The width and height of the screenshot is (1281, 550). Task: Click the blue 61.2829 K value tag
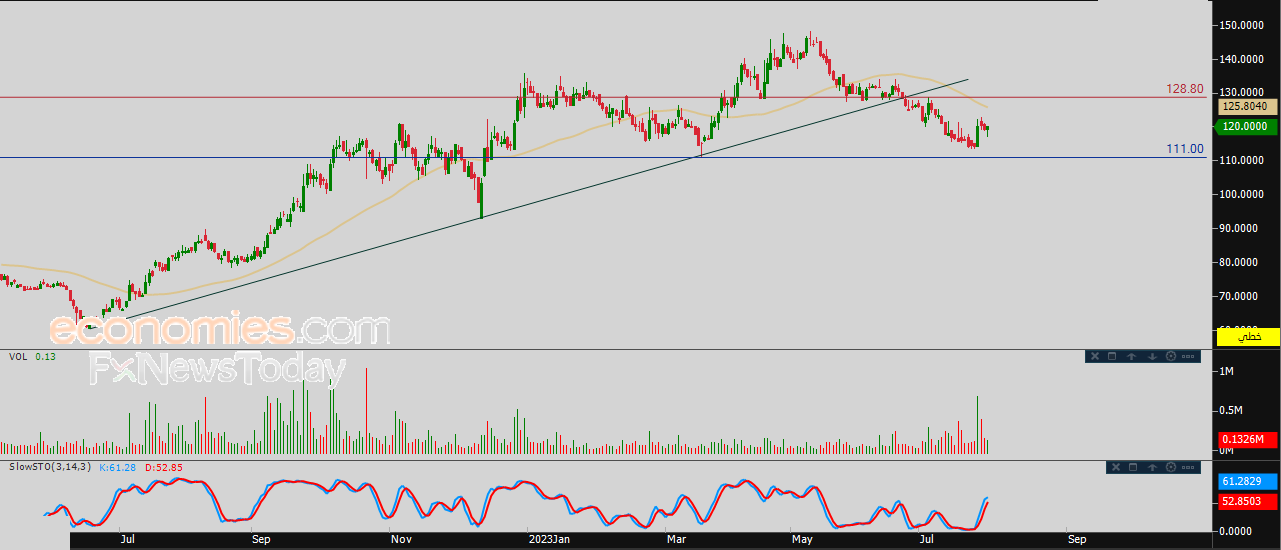point(1247,481)
